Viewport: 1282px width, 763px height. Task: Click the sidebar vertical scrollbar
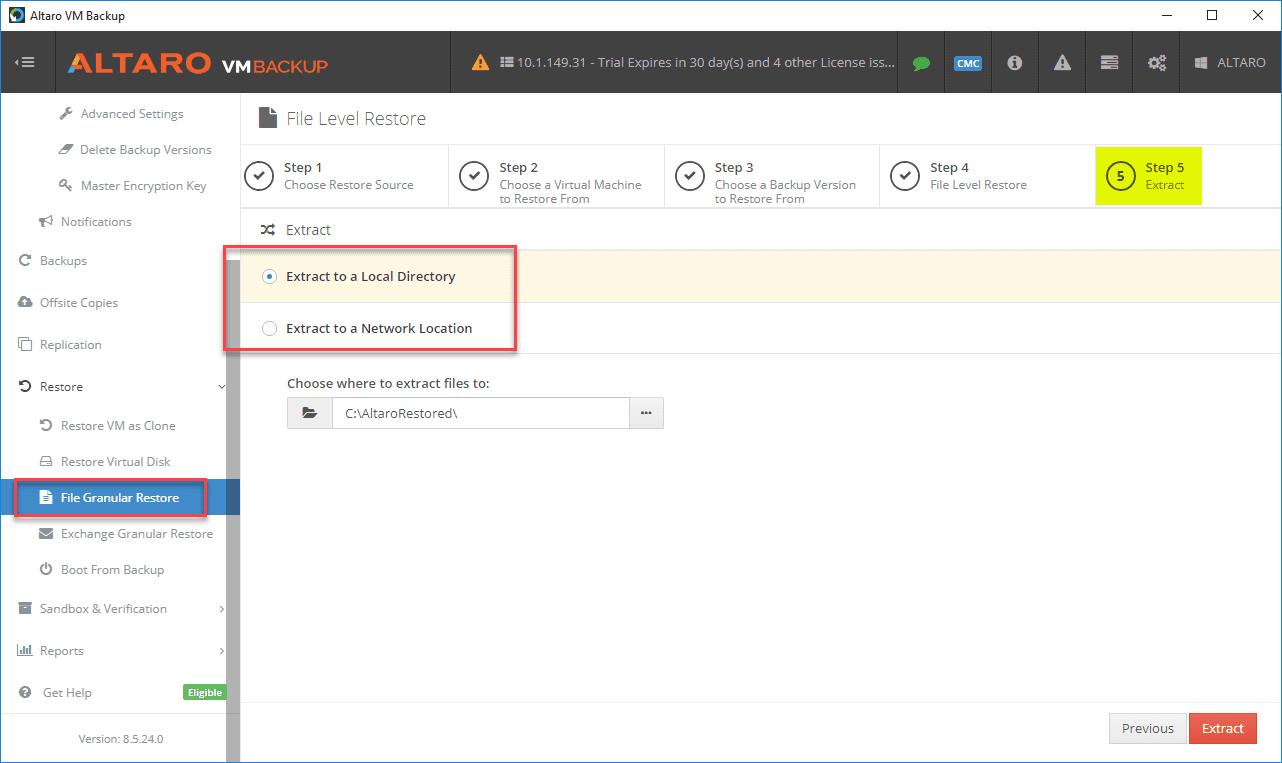click(234, 510)
